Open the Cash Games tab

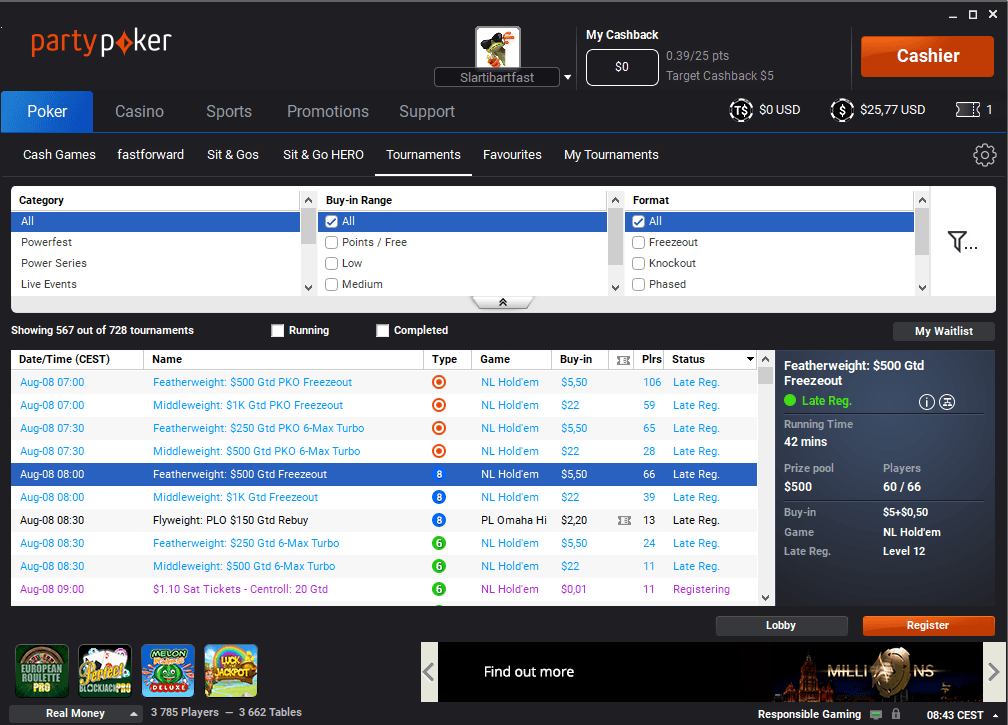tap(59, 155)
